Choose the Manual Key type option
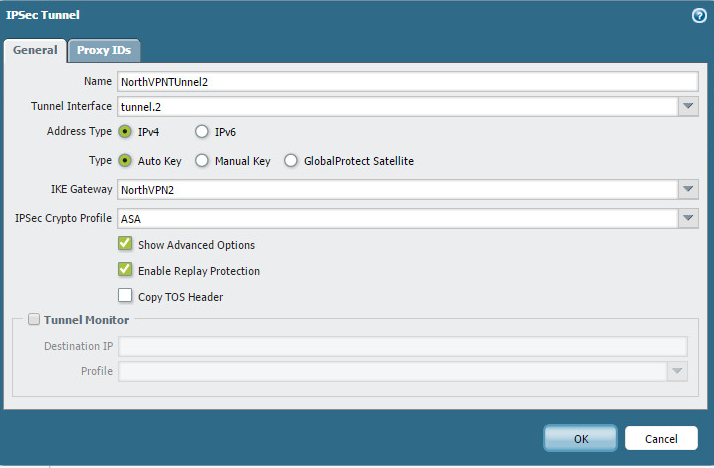This screenshot has width=714, height=468. point(202,160)
